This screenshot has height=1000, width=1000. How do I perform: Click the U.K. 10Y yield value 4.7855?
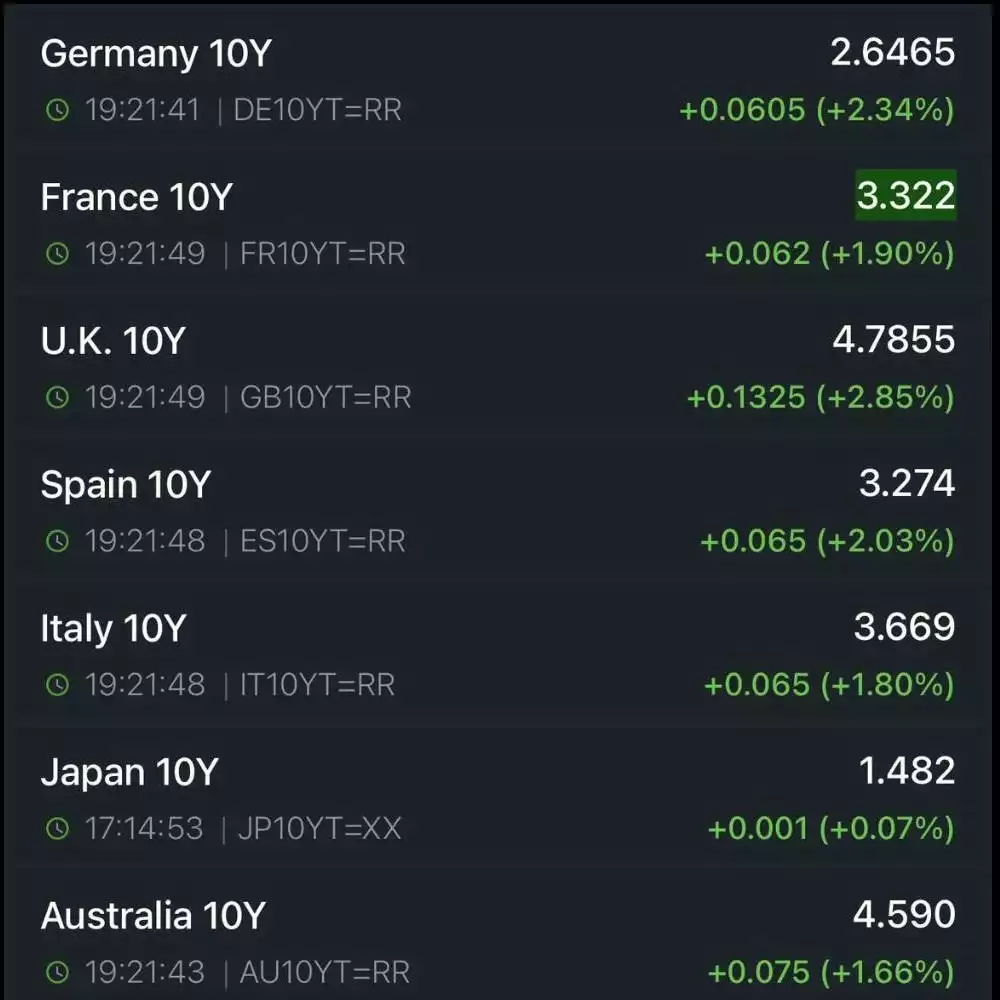click(x=891, y=341)
